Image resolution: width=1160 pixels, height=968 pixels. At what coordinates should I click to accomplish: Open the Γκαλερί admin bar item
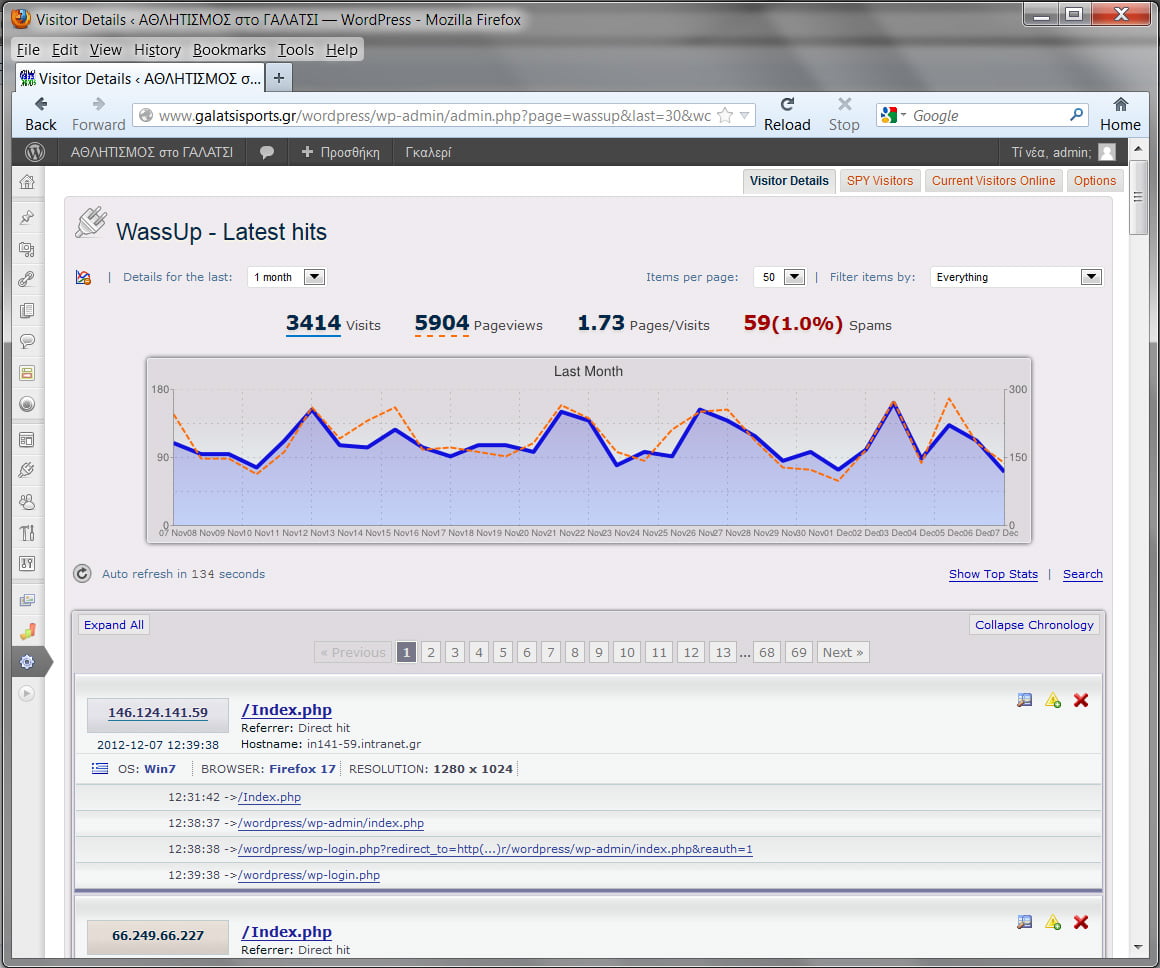pos(428,152)
